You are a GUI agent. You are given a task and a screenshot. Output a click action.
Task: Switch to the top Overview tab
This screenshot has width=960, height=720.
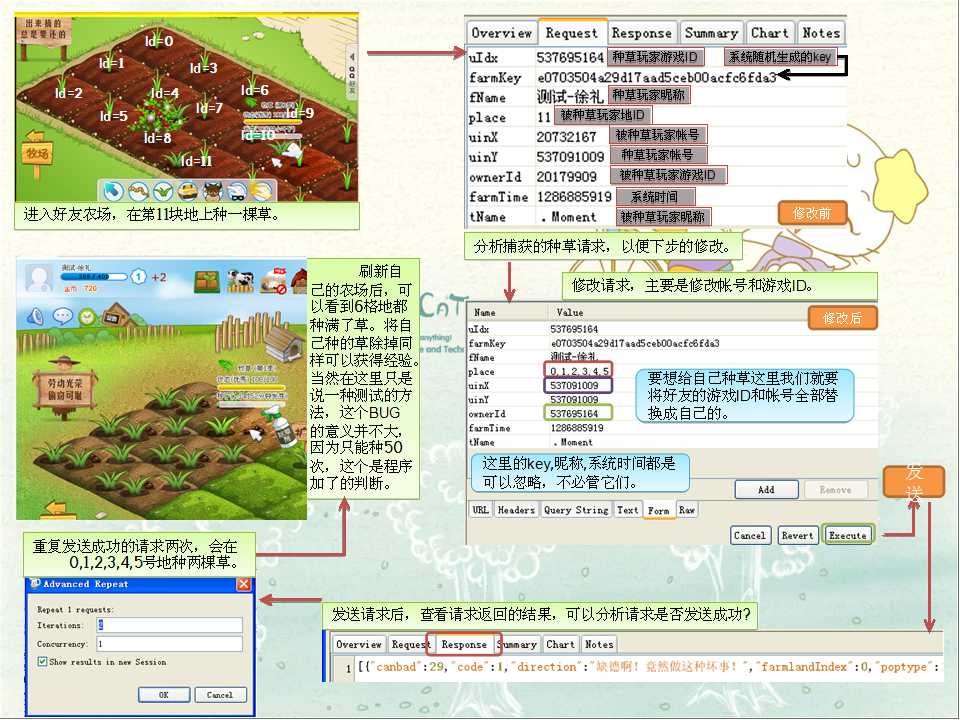(501, 33)
